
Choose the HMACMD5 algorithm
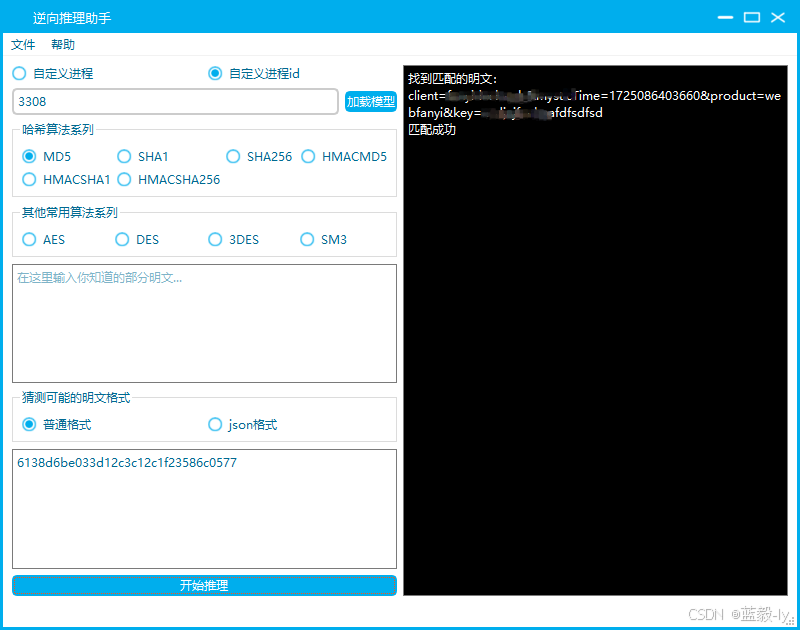344,157
